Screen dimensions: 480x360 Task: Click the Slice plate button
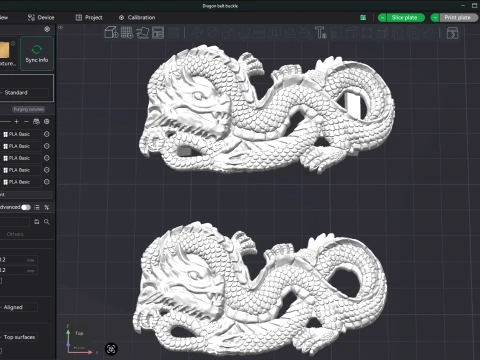click(x=406, y=18)
